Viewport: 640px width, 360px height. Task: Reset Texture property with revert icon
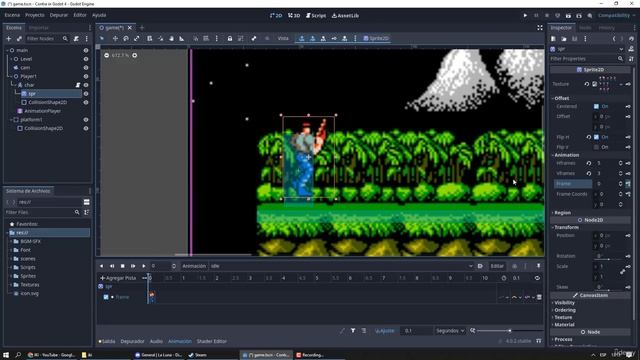pyautogui.click(x=587, y=84)
